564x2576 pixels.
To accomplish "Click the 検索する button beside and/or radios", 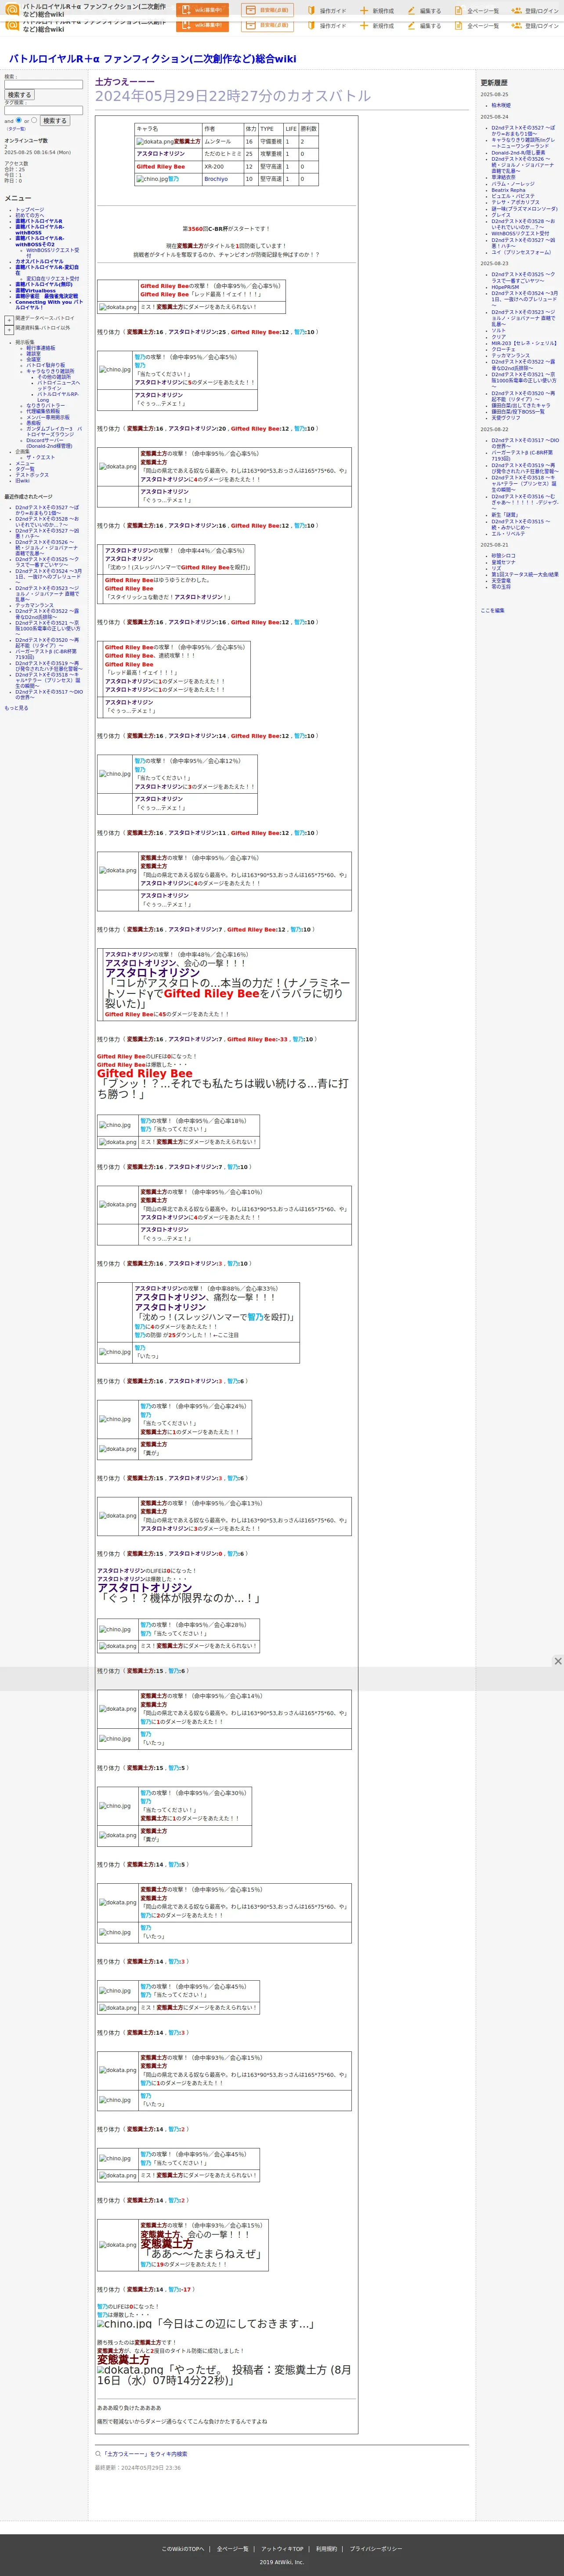I will coord(55,121).
